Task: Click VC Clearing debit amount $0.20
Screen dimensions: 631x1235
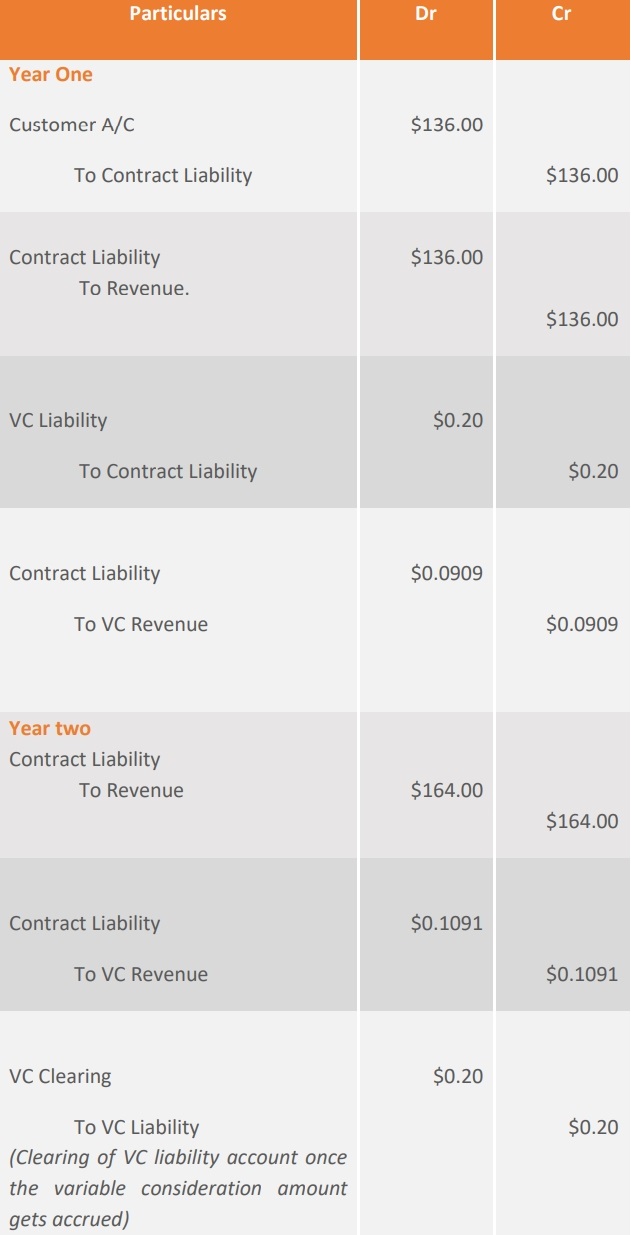Action: click(457, 1077)
